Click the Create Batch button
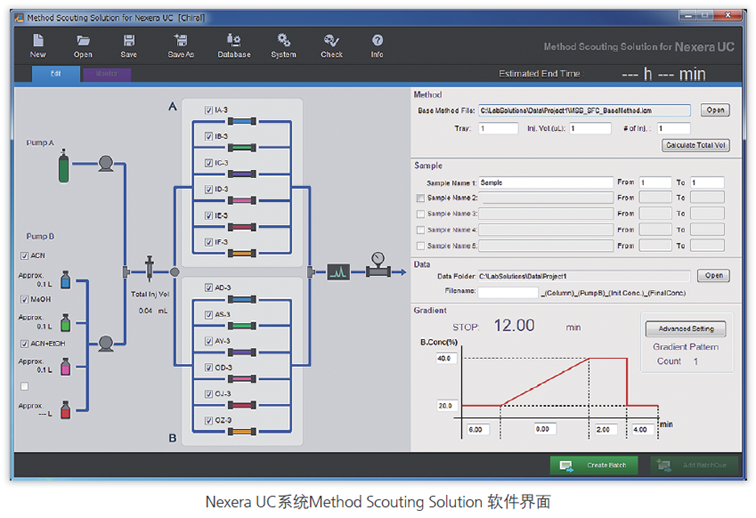This screenshot has width=756, height=518. click(x=594, y=465)
